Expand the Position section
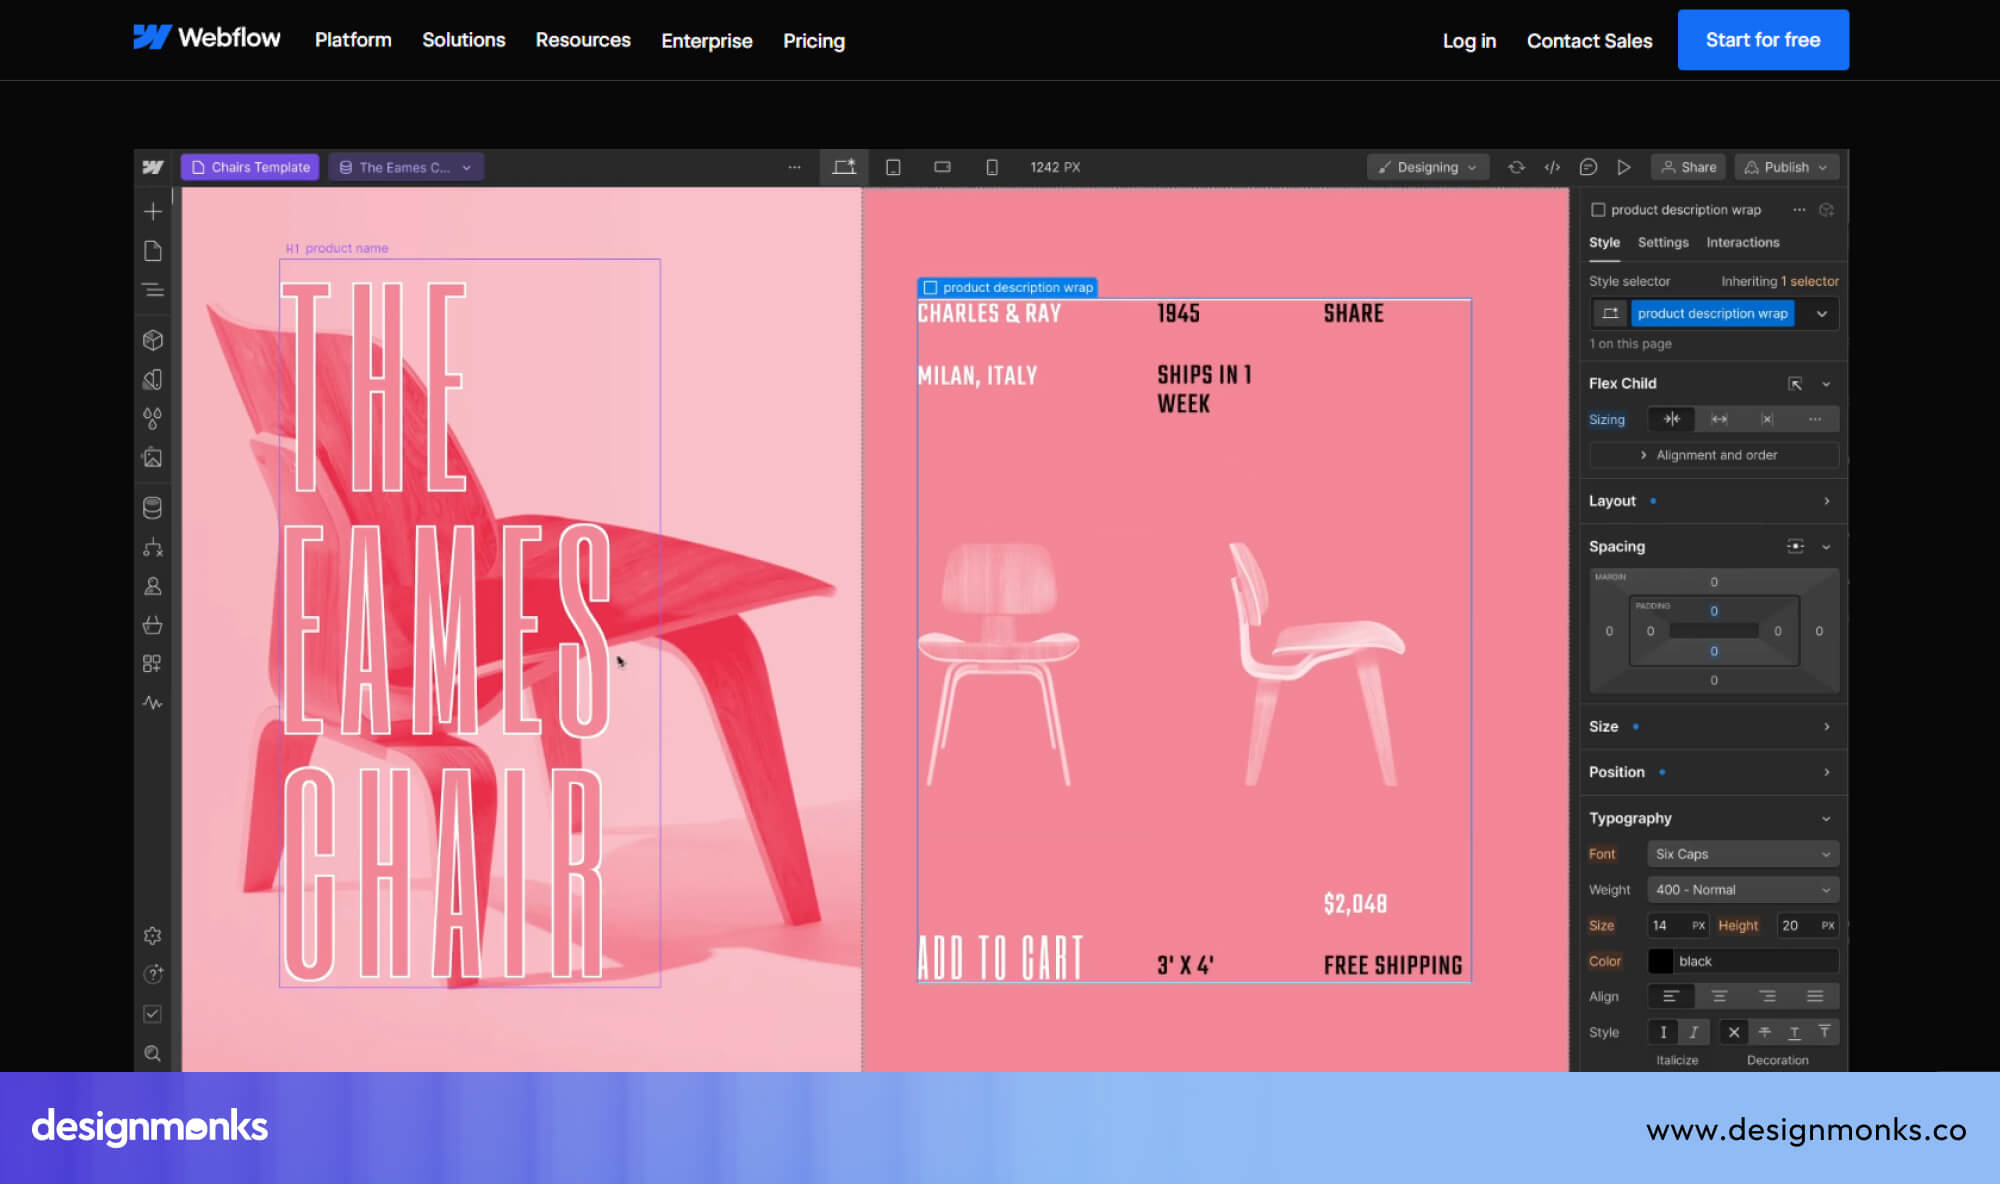Screen dimensions: 2000x1184 [1712, 772]
